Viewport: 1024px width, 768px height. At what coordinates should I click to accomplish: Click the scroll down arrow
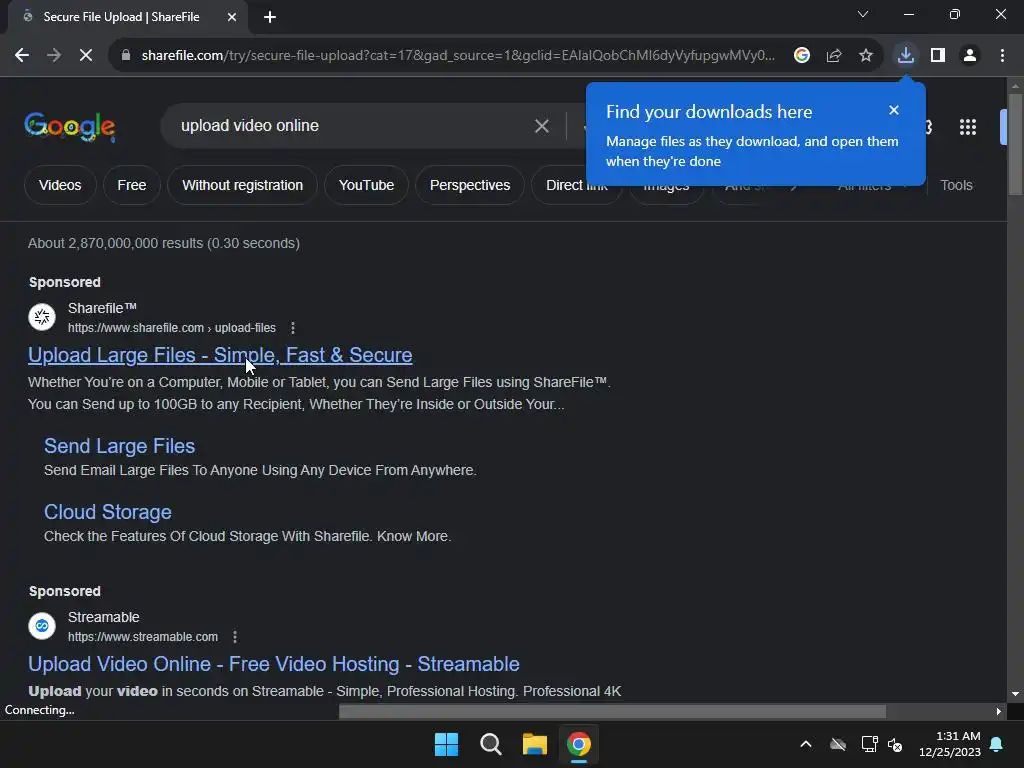[1015, 694]
